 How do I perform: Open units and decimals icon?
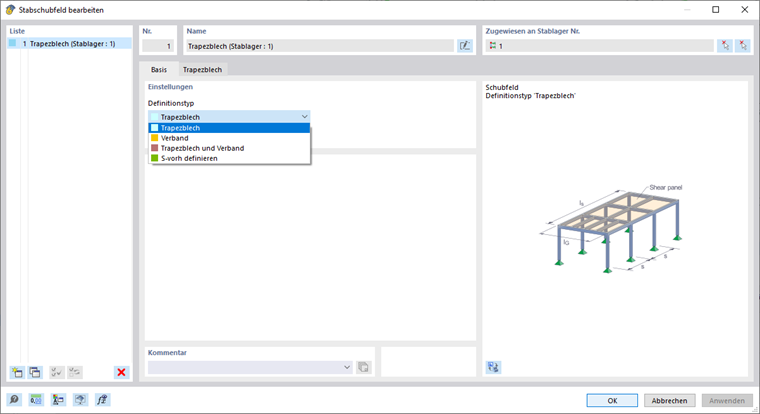coord(36,399)
